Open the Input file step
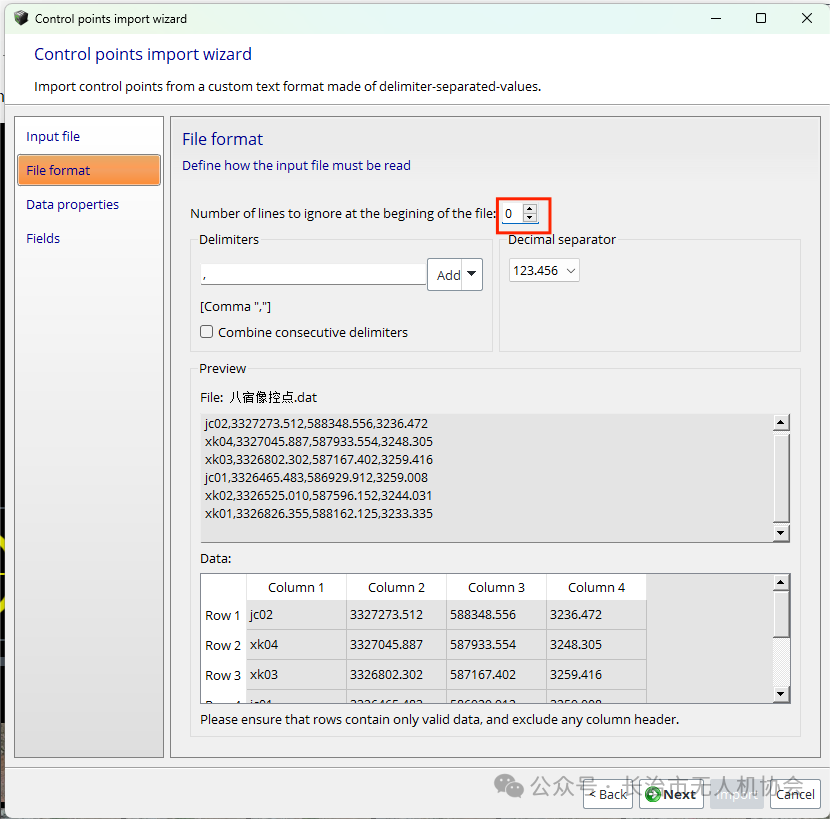 coord(53,137)
